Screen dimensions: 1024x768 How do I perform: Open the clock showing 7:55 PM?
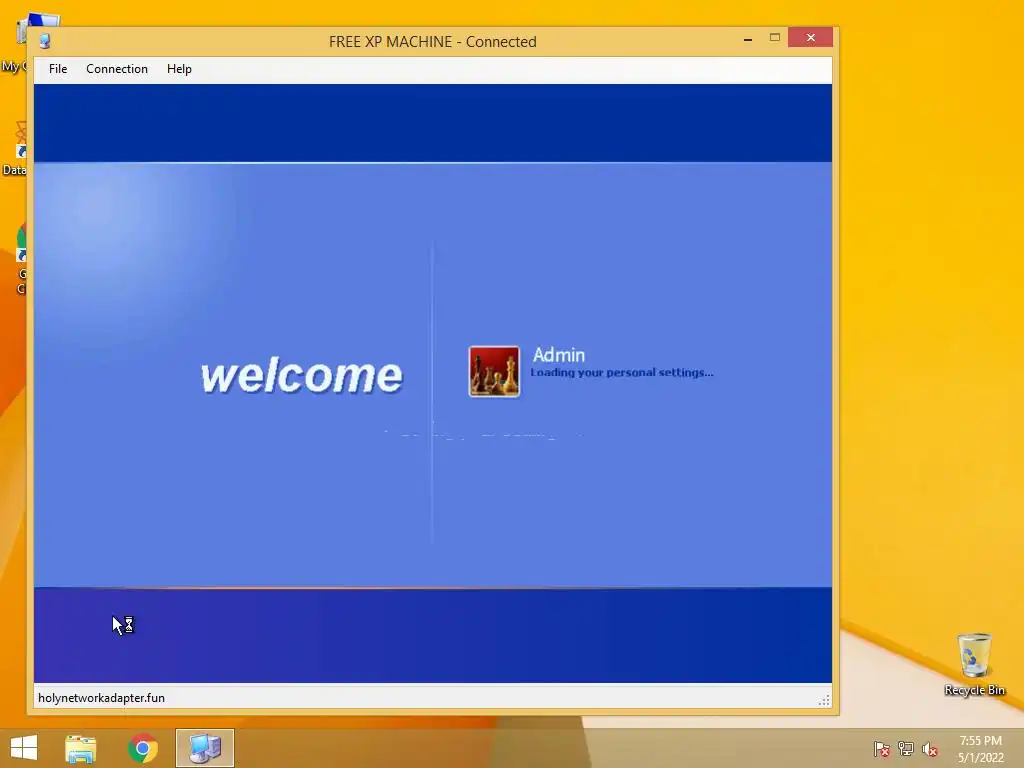980,749
